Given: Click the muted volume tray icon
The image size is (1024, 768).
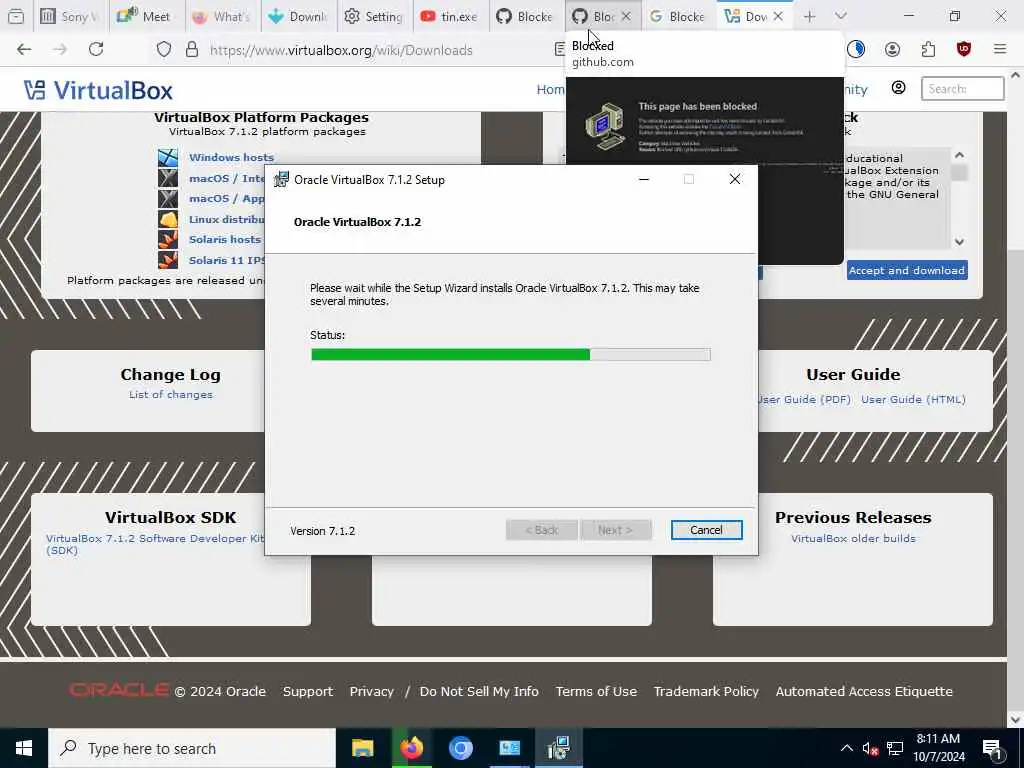Looking at the screenshot, I should coord(870,748).
